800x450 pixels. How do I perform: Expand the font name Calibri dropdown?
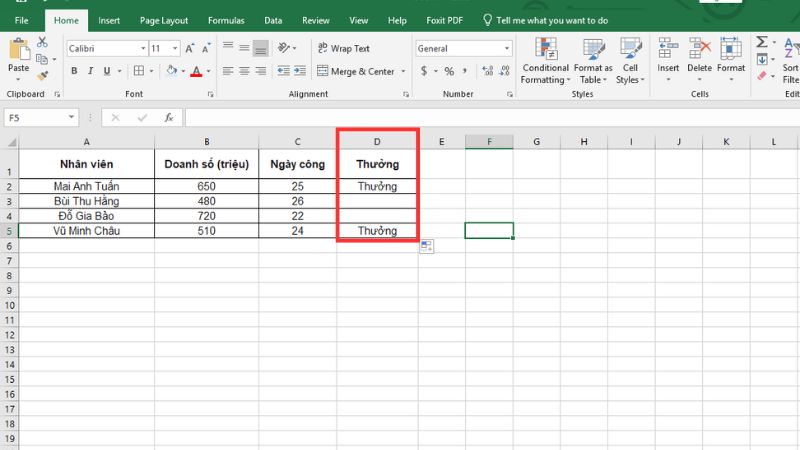point(142,48)
